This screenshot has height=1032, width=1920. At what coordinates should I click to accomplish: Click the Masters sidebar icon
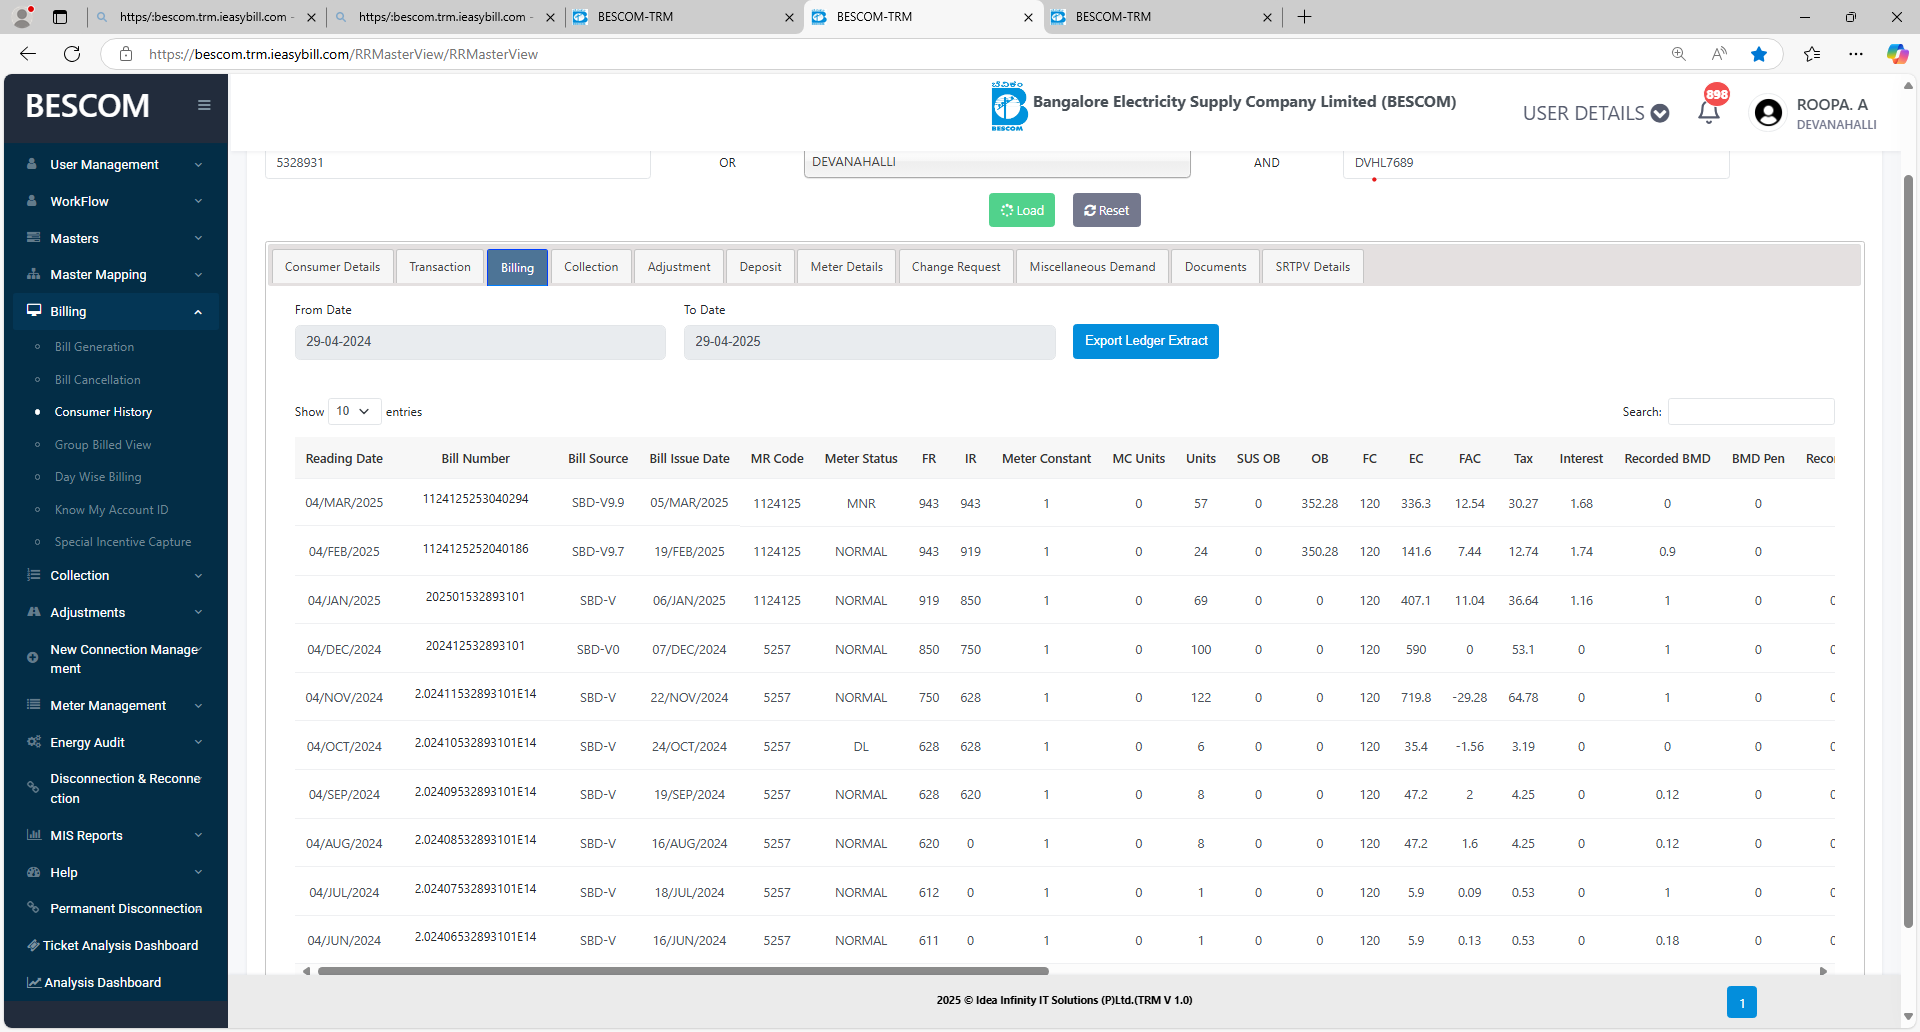pos(33,238)
